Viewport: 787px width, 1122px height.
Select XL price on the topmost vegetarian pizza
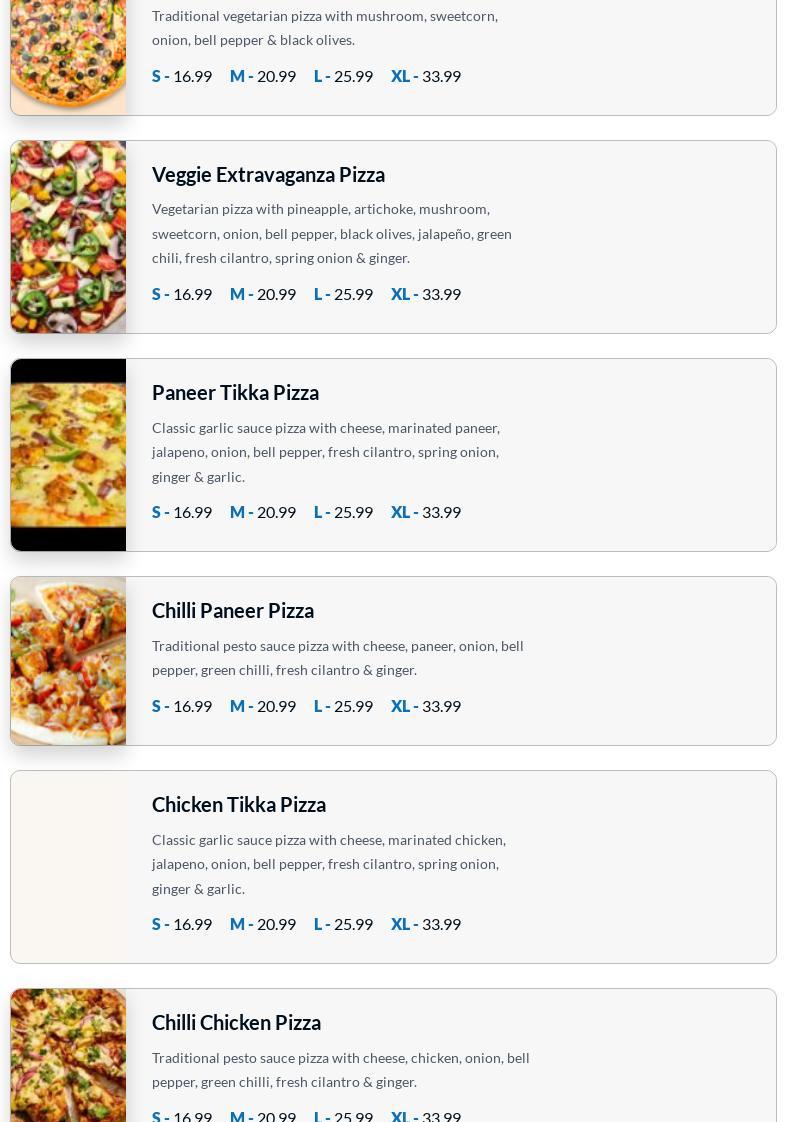[x=426, y=76]
